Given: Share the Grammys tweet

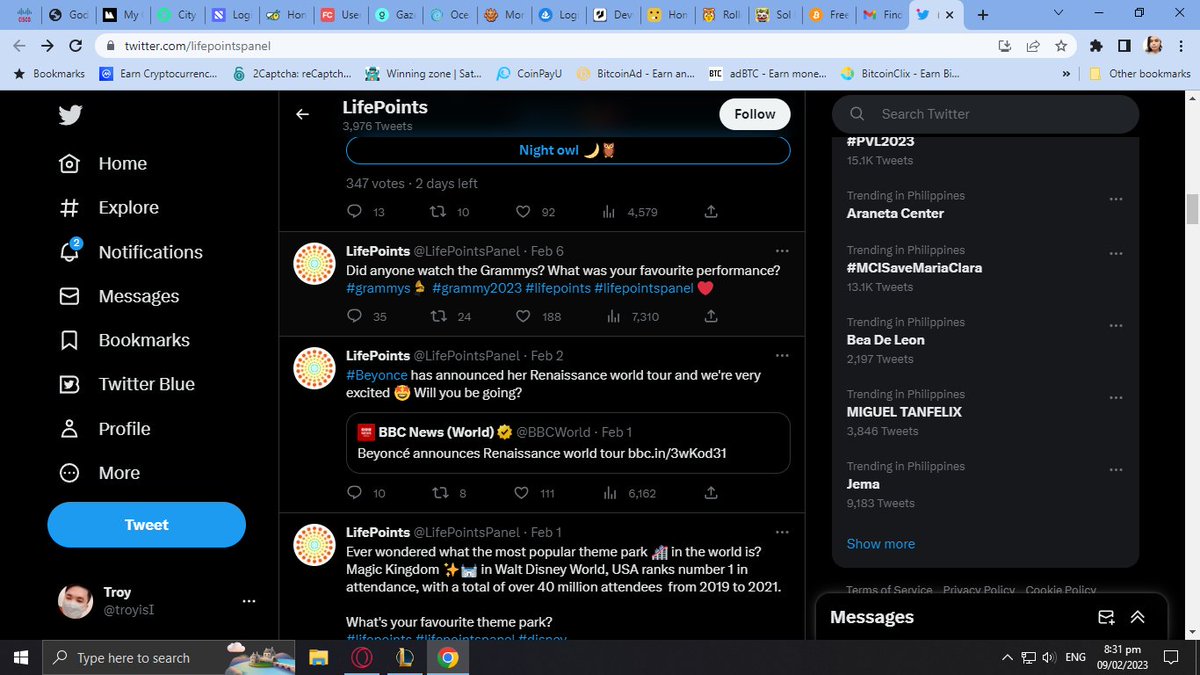Looking at the screenshot, I should click(x=711, y=317).
